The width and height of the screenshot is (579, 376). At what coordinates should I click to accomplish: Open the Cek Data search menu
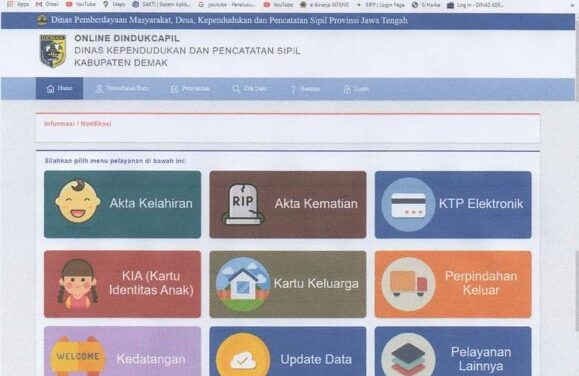(x=249, y=89)
